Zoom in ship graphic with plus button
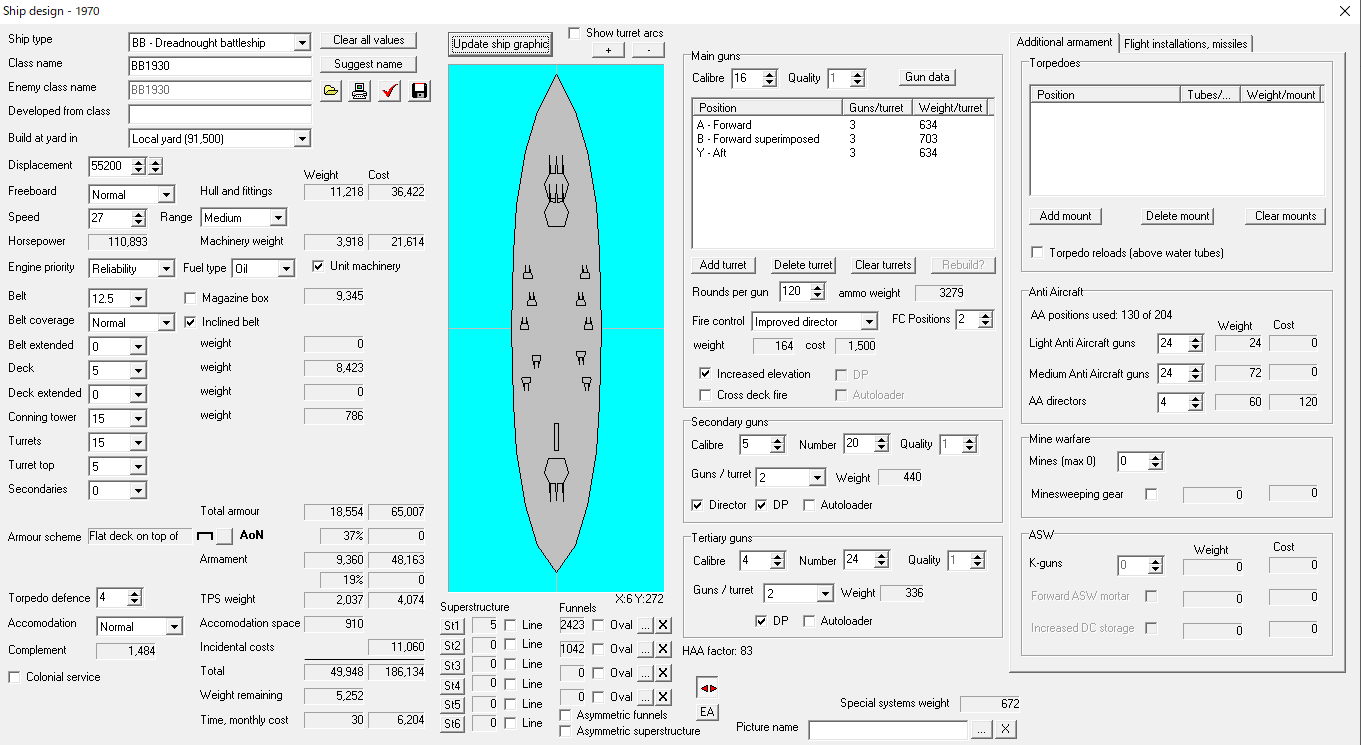The width and height of the screenshot is (1361, 745). (608, 50)
